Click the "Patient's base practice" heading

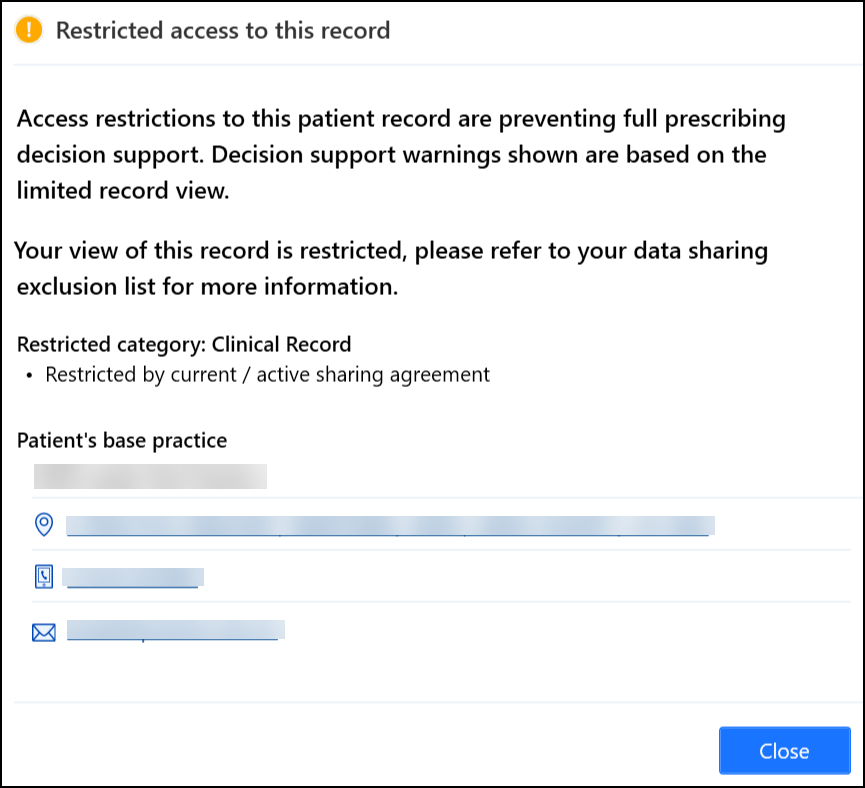(122, 440)
